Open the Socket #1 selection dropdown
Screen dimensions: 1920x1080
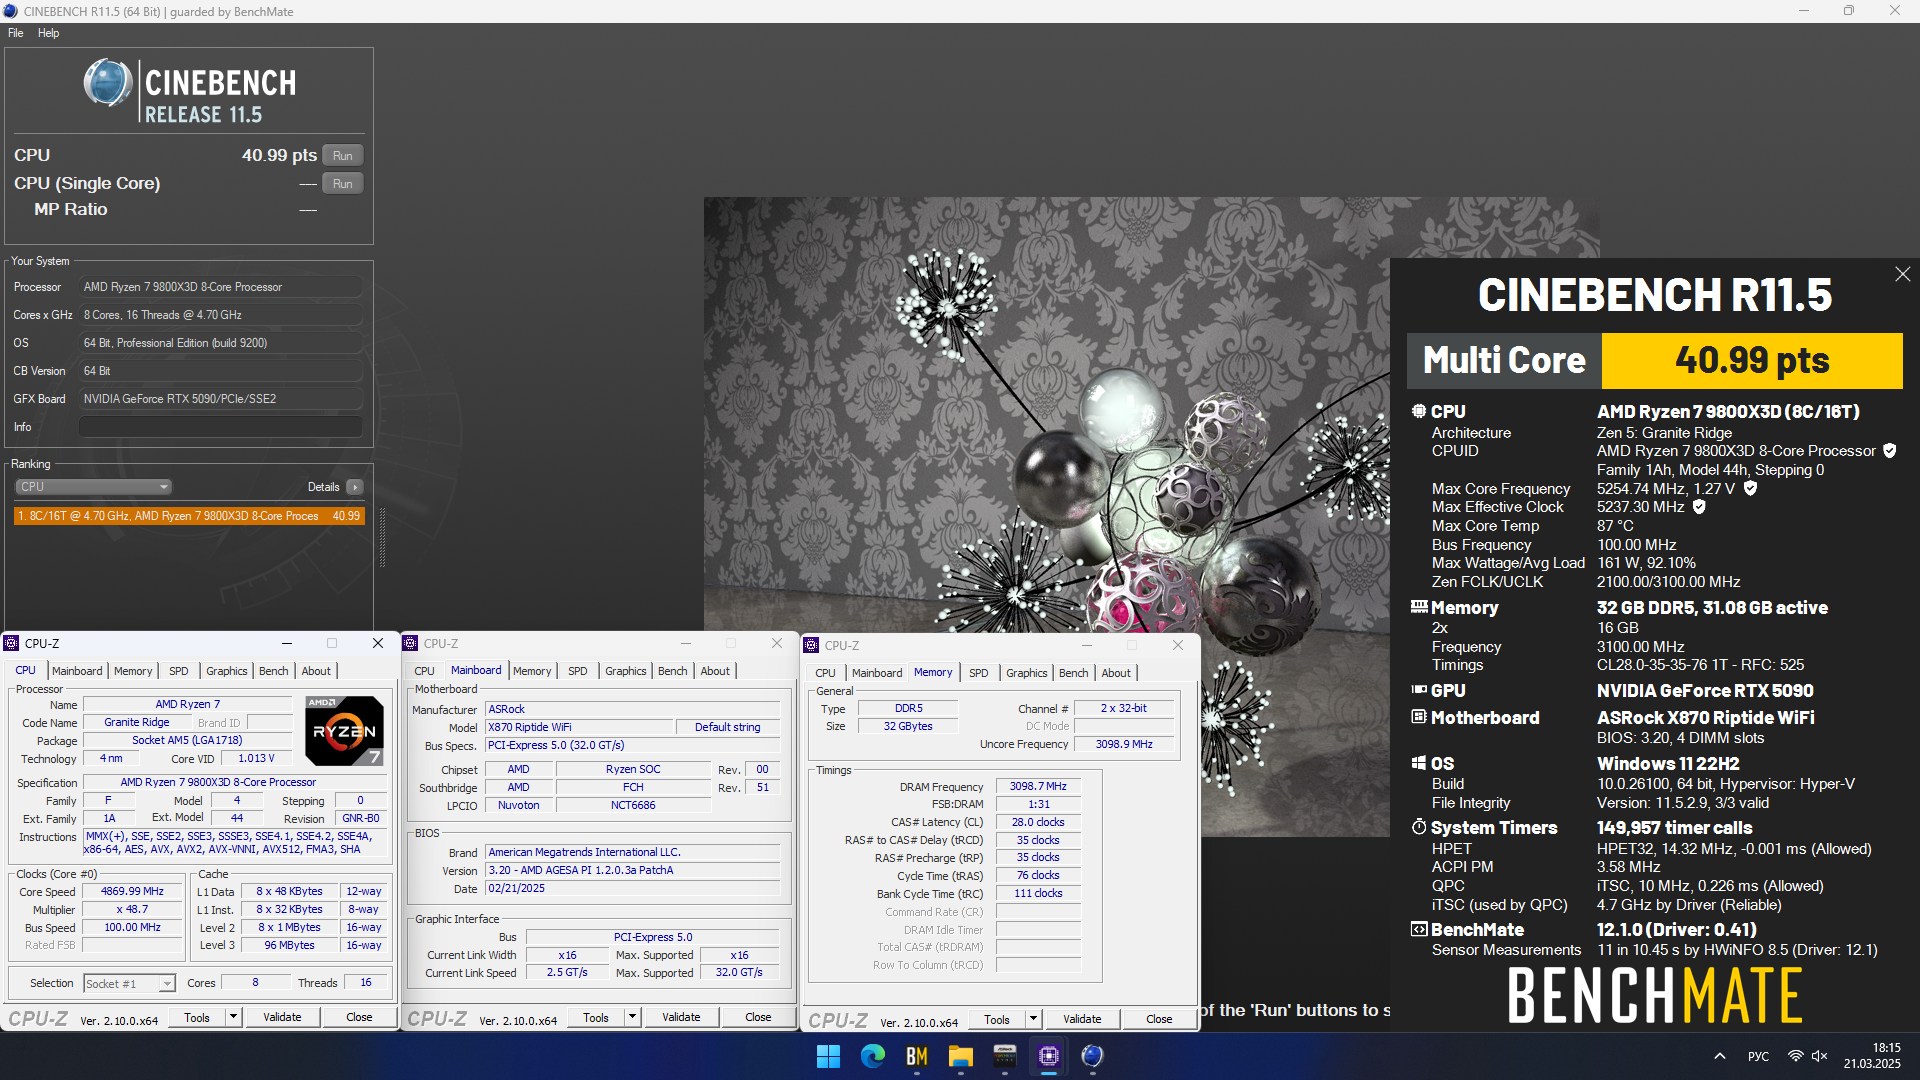(130, 984)
